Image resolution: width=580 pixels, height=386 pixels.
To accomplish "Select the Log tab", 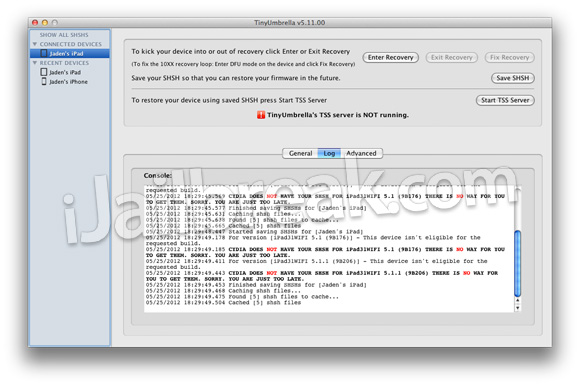I will [x=329, y=153].
